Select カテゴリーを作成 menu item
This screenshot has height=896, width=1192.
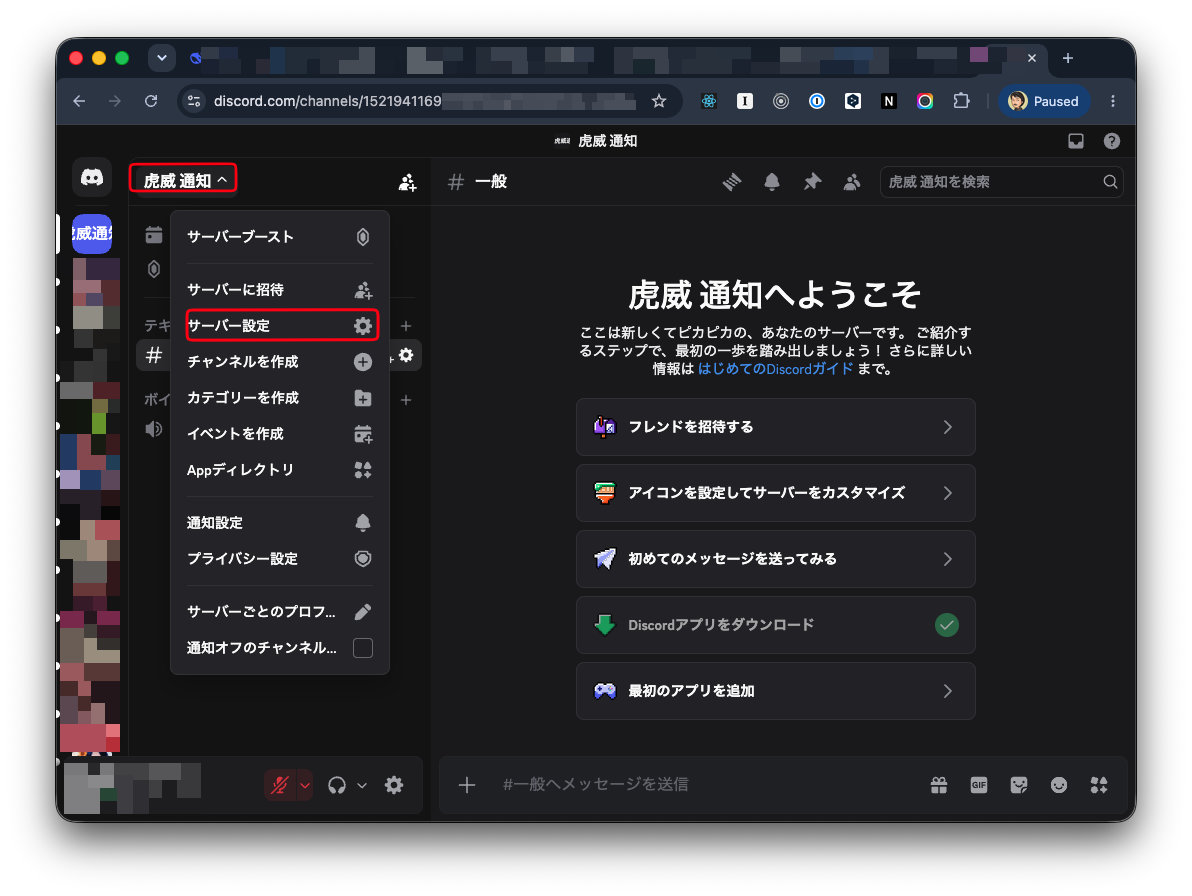pos(280,397)
